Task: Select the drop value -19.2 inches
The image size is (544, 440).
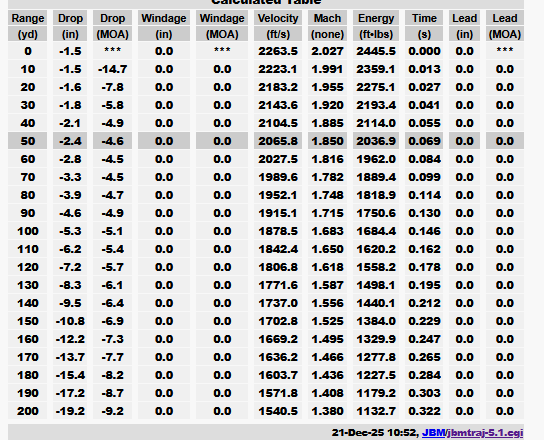Action: (x=70, y=411)
